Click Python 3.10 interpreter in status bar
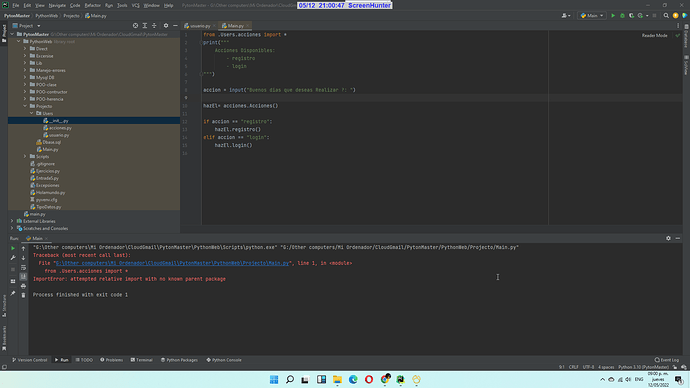This screenshot has width=690, height=388. (x=643, y=367)
